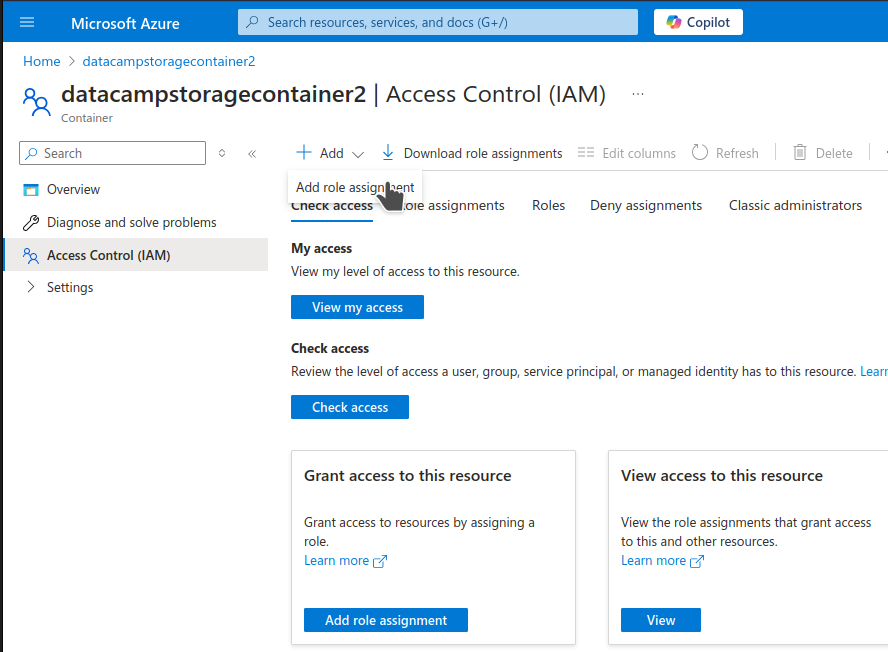Click the download arrow icon

pyautogui.click(x=387, y=152)
